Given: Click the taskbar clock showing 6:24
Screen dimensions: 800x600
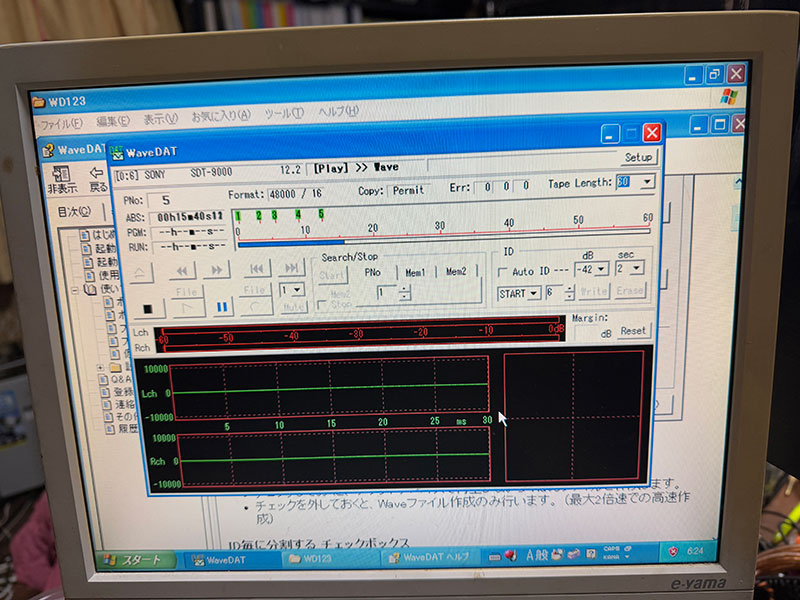Looking at the screenshot, I should point(695,551).
